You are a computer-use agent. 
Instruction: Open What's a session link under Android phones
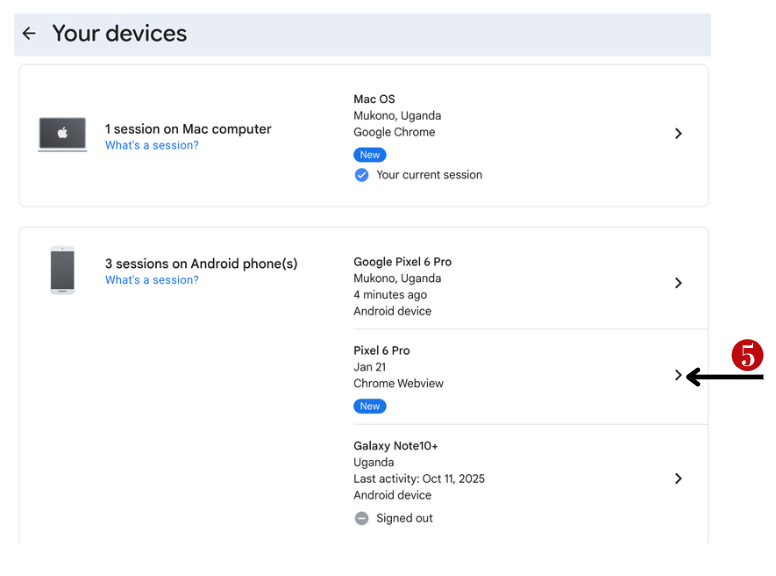[x=152, y=280]
